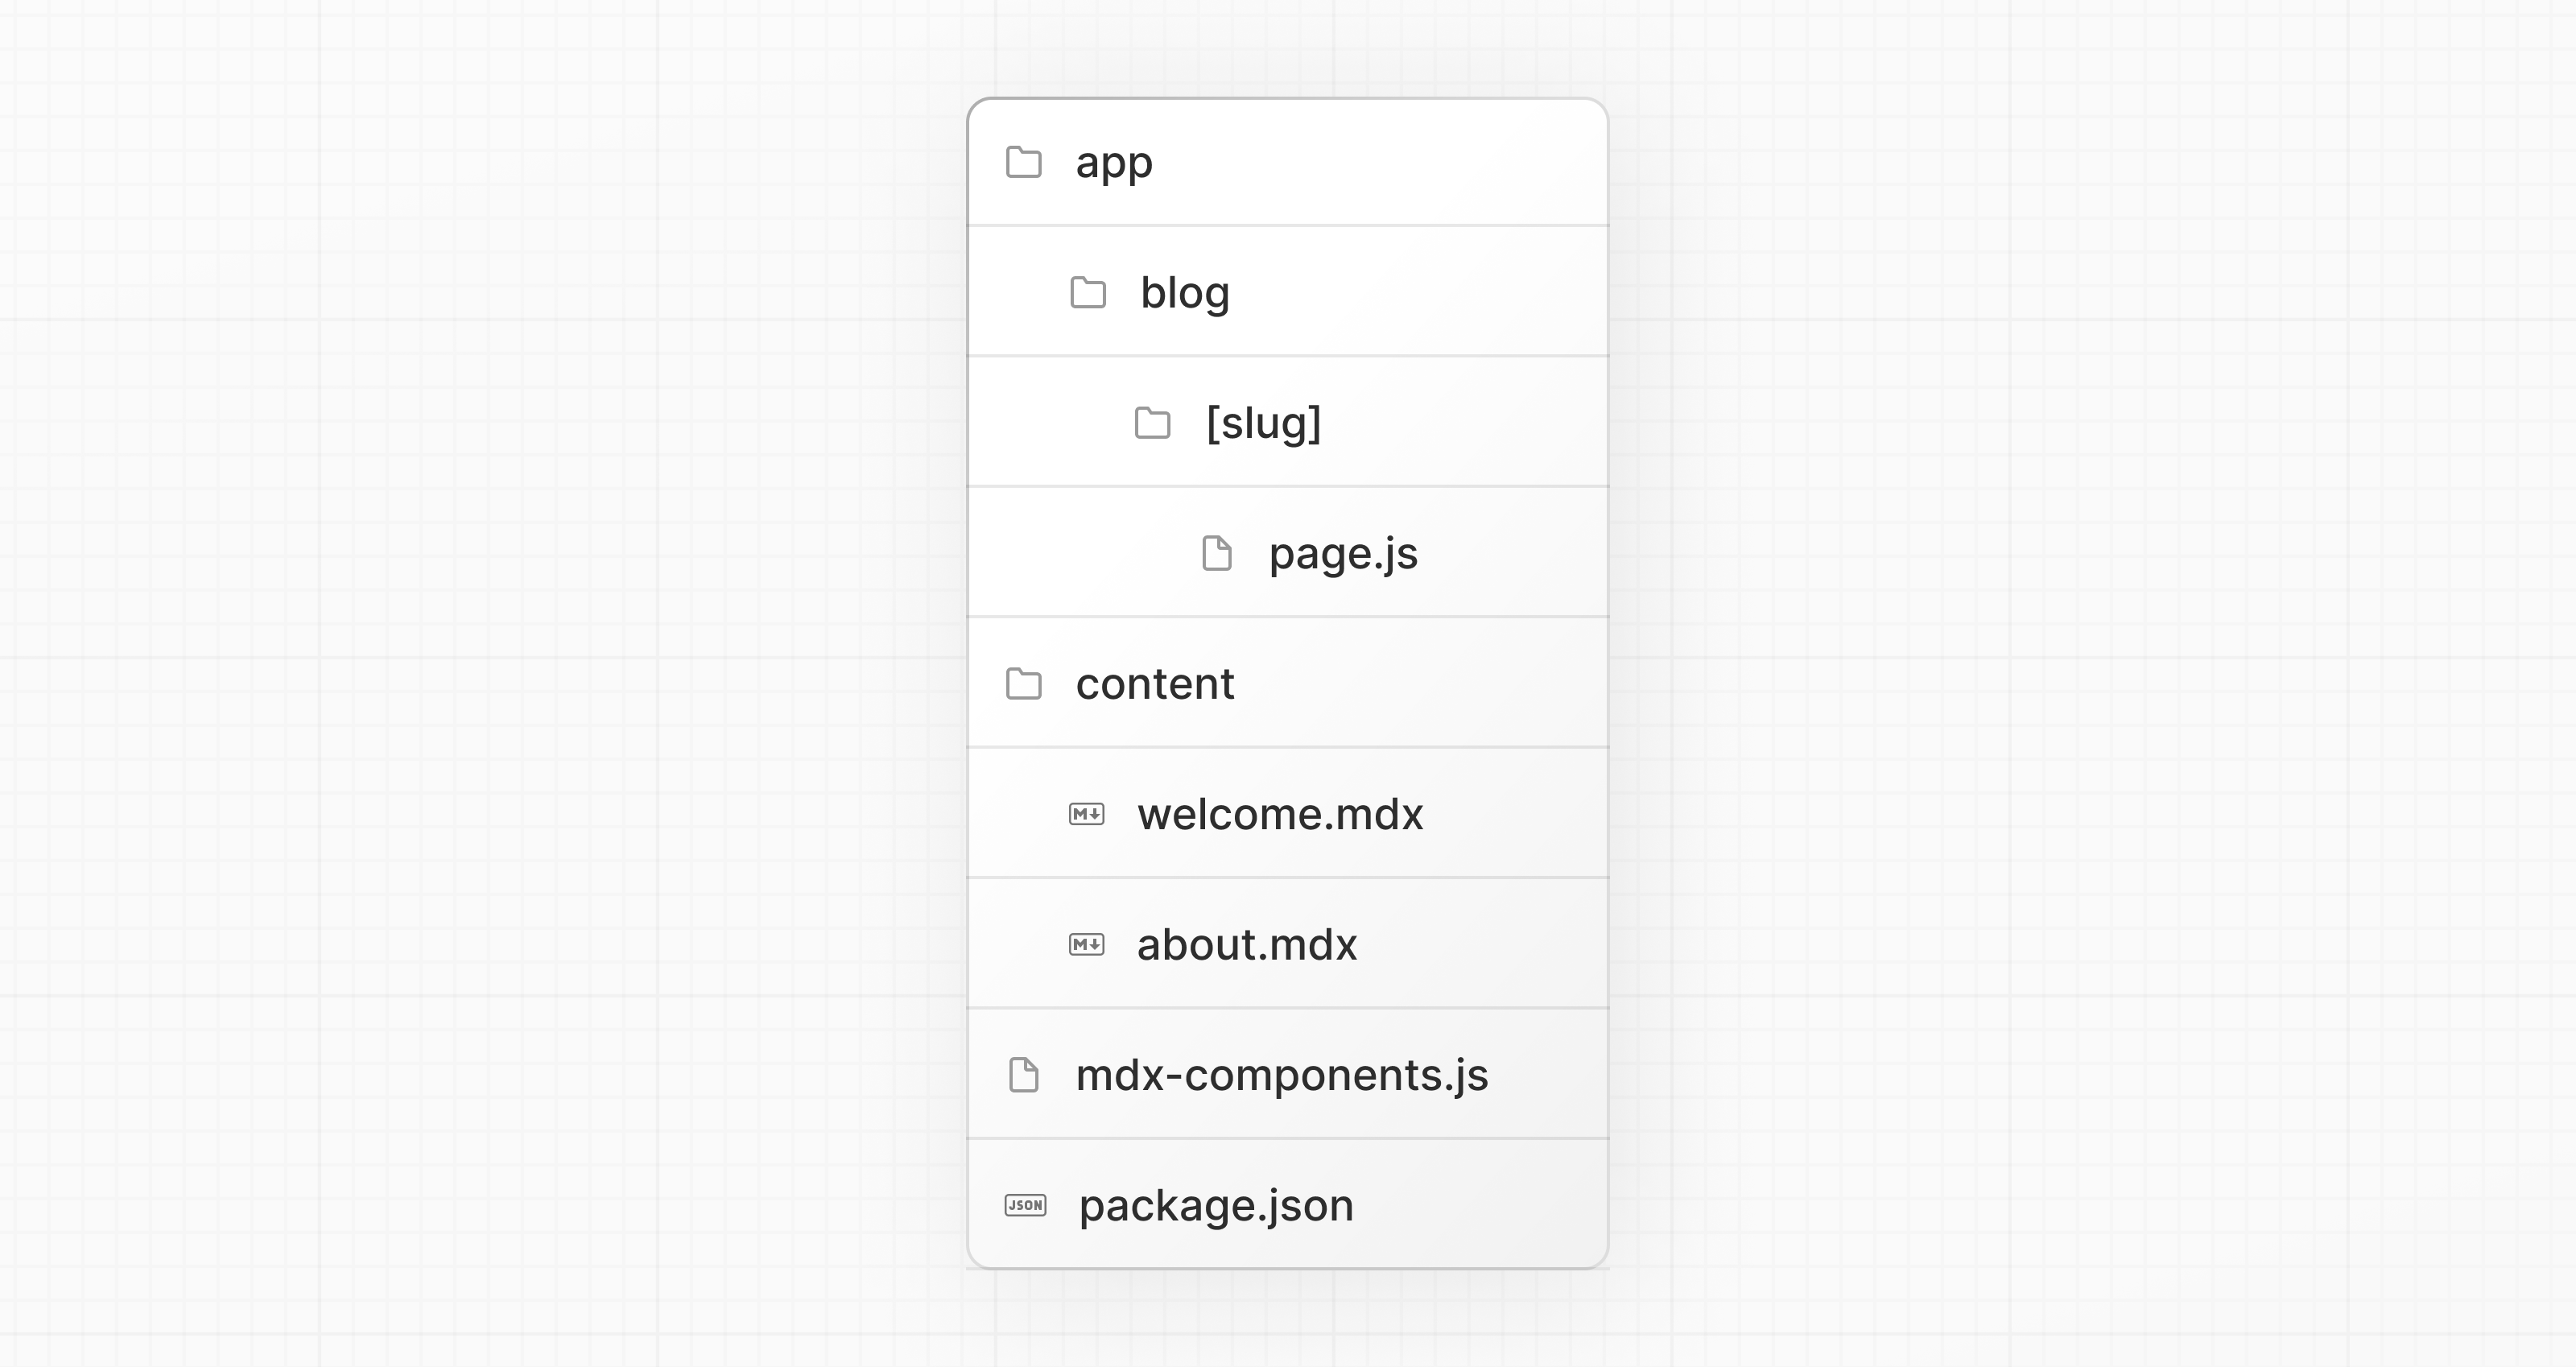Open the package.json file
This screenshot has width=2576, height=1367.
[x=1216, y=1205]
